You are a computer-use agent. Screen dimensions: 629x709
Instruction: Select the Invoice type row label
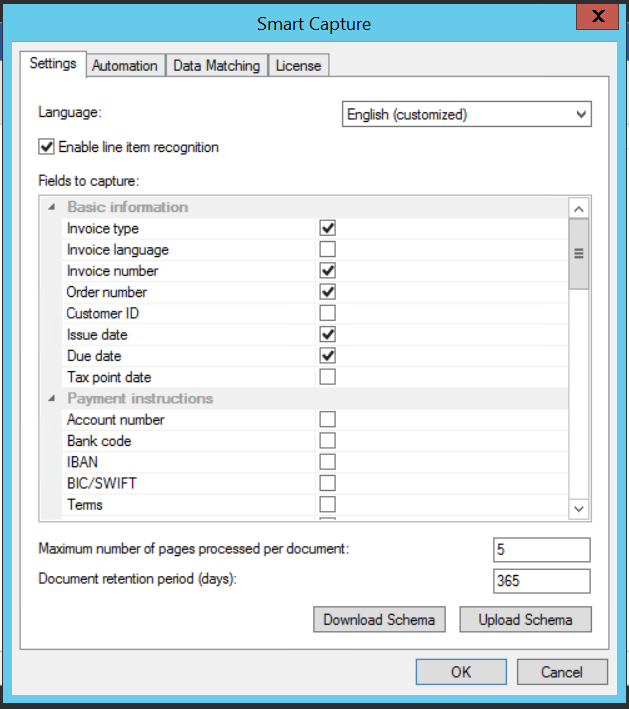103,228
